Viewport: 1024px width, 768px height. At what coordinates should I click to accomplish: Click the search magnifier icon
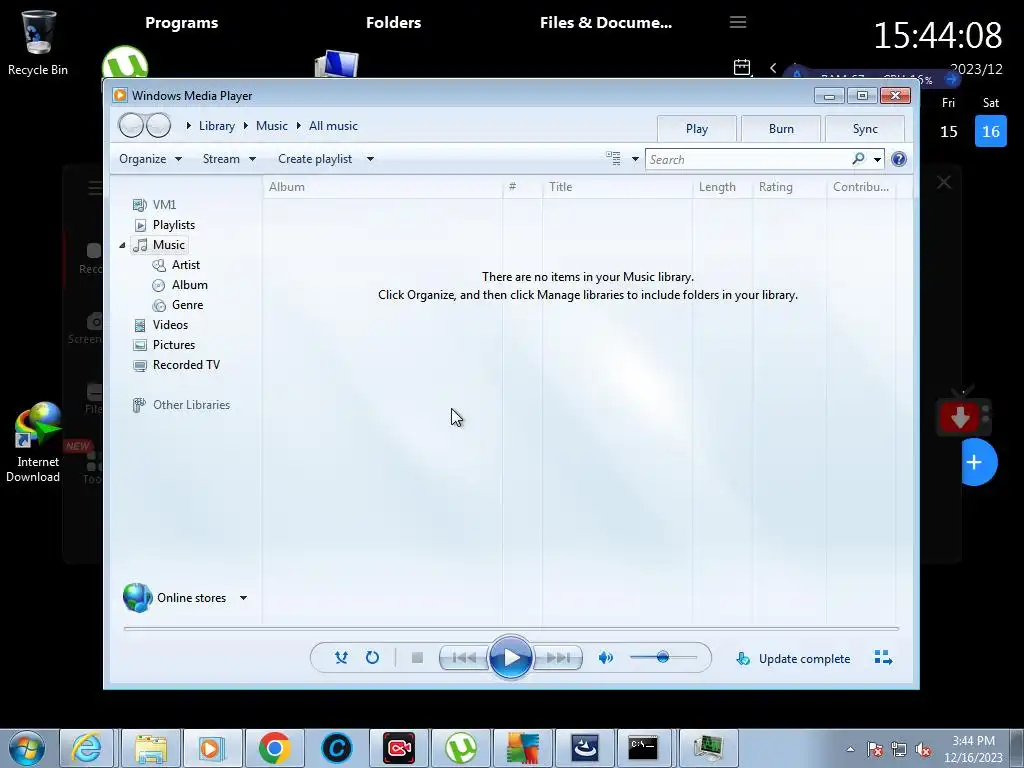point(858,159)
